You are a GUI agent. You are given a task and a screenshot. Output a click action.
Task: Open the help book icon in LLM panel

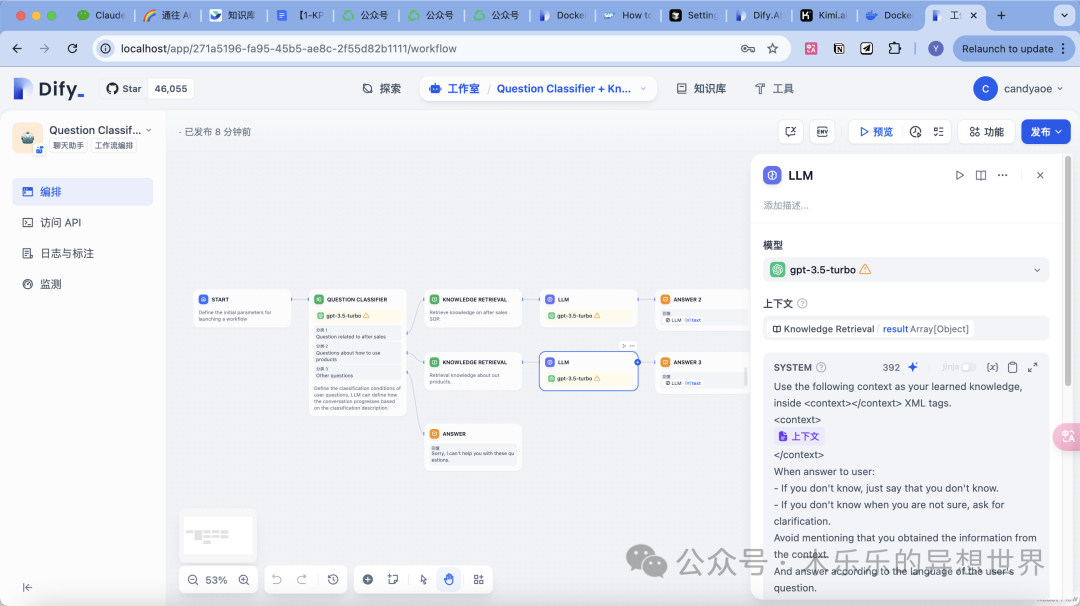click(981, 176)
